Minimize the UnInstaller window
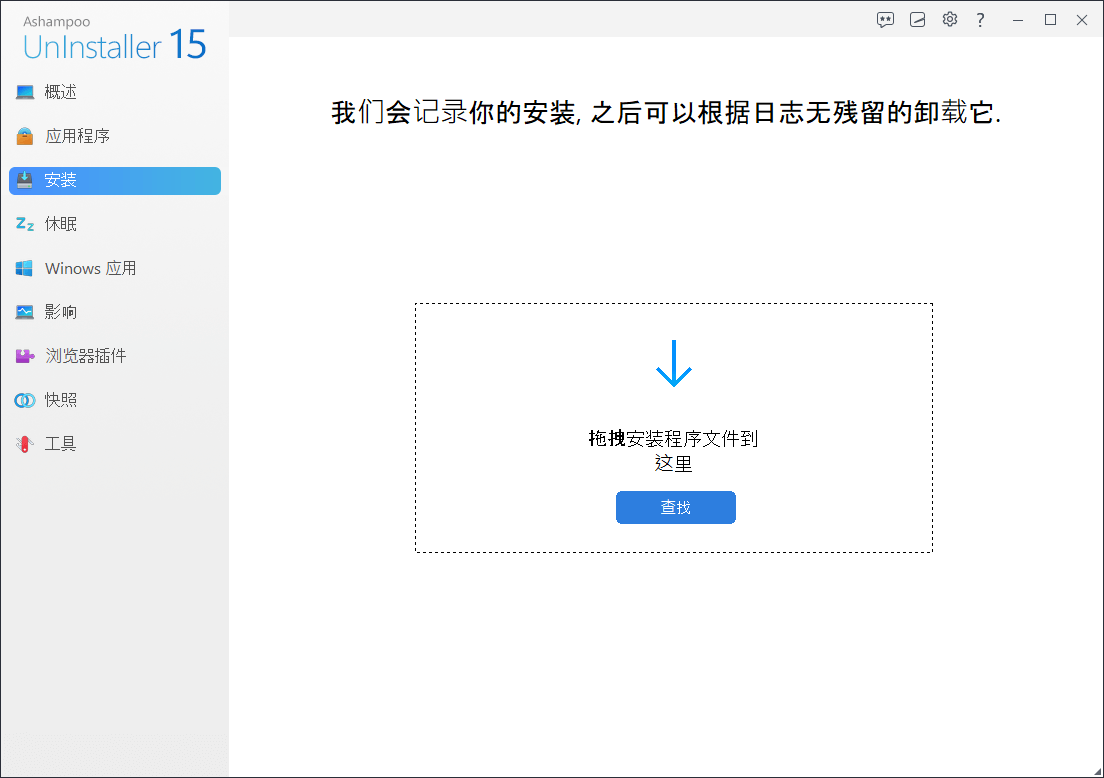 [x=1017, y=20]
